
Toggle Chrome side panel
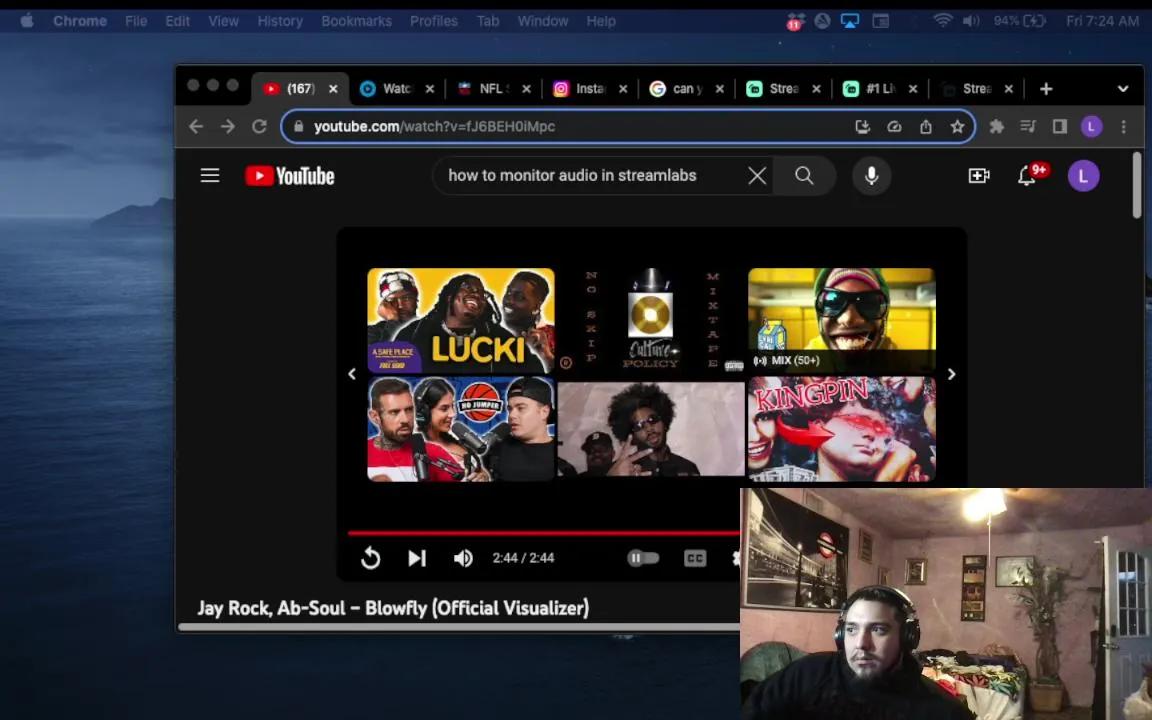click(1059, 126)
